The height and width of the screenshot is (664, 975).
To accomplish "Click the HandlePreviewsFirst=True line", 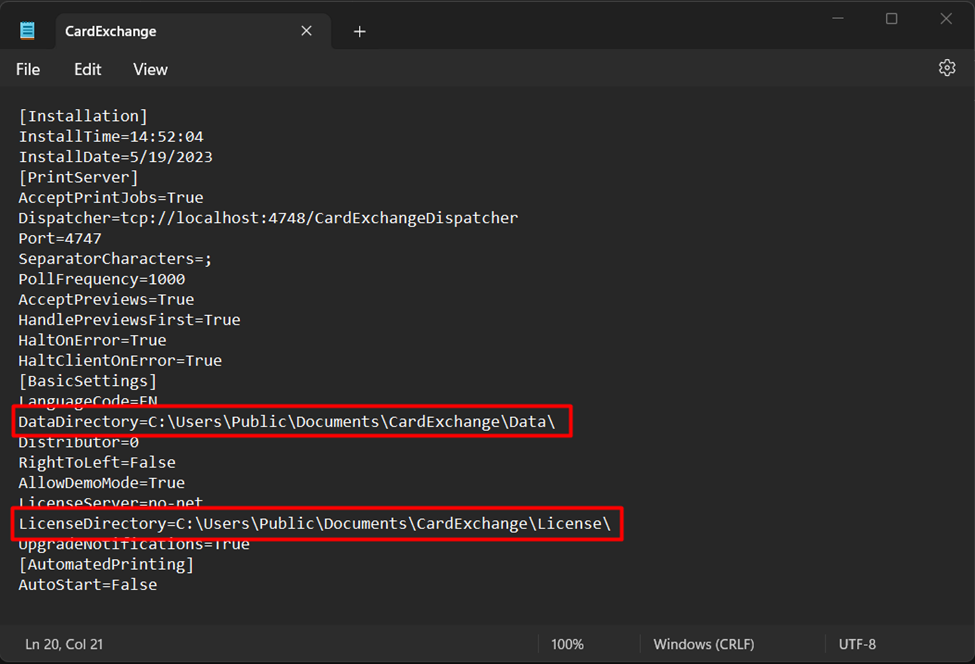I will tap(129, 320).
